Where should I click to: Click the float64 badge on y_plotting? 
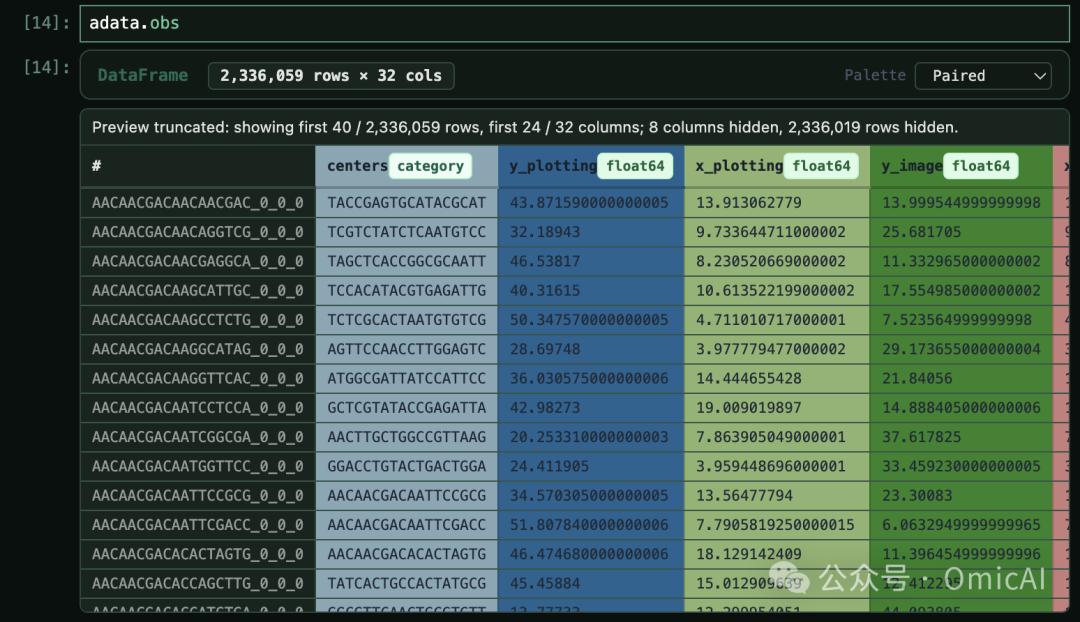coord(635,166)
